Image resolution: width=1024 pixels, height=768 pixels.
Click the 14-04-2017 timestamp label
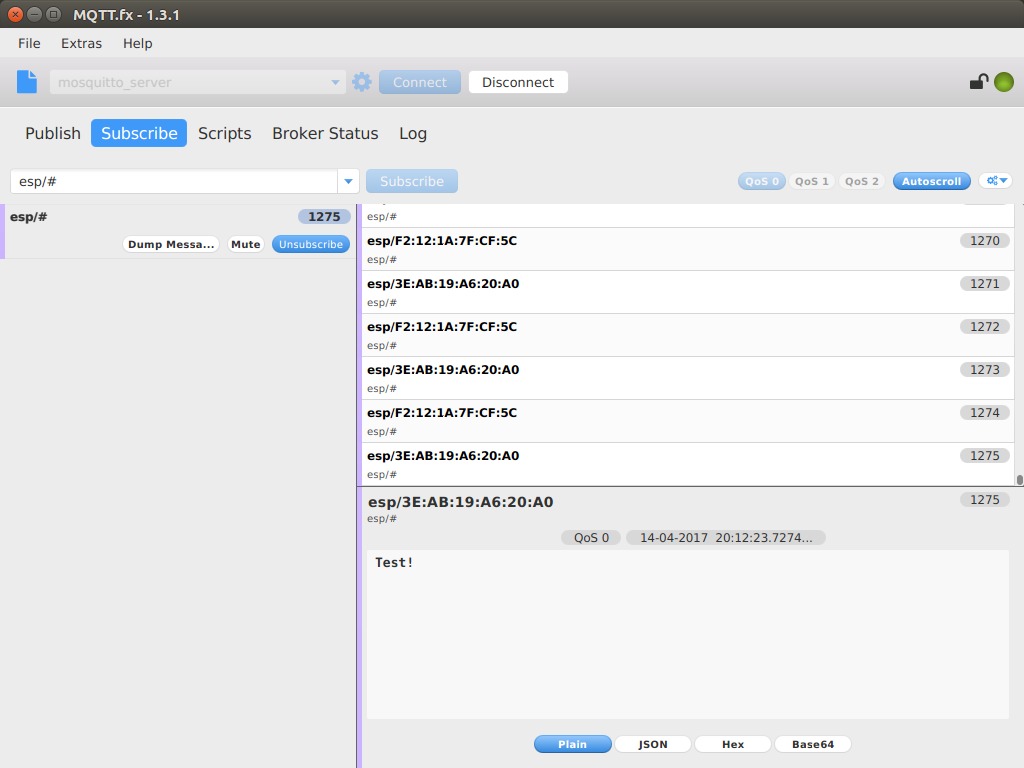[726, 537]
